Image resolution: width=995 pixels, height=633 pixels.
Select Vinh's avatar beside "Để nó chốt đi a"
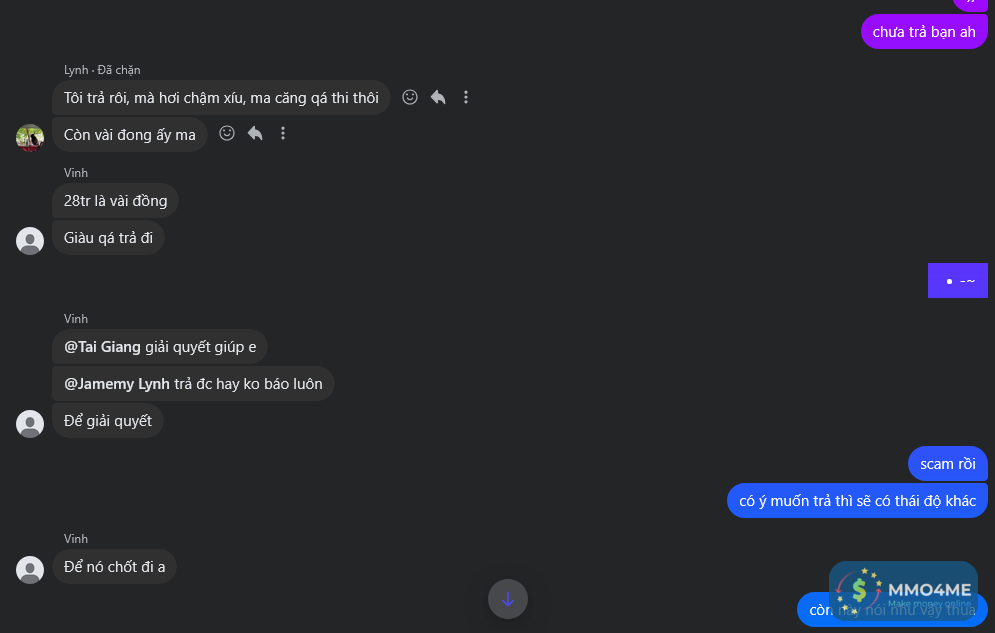(x=30, y=570)
